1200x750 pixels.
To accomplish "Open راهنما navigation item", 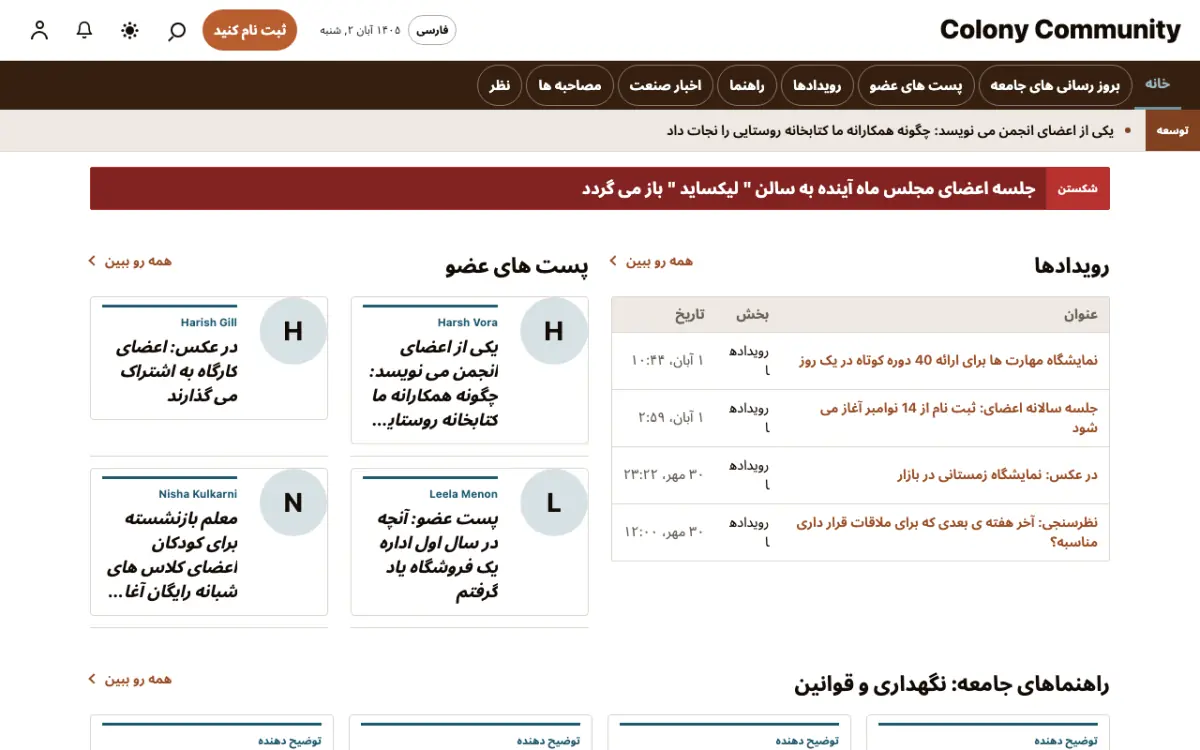I will pyautogui.click(x=747, y=86).
